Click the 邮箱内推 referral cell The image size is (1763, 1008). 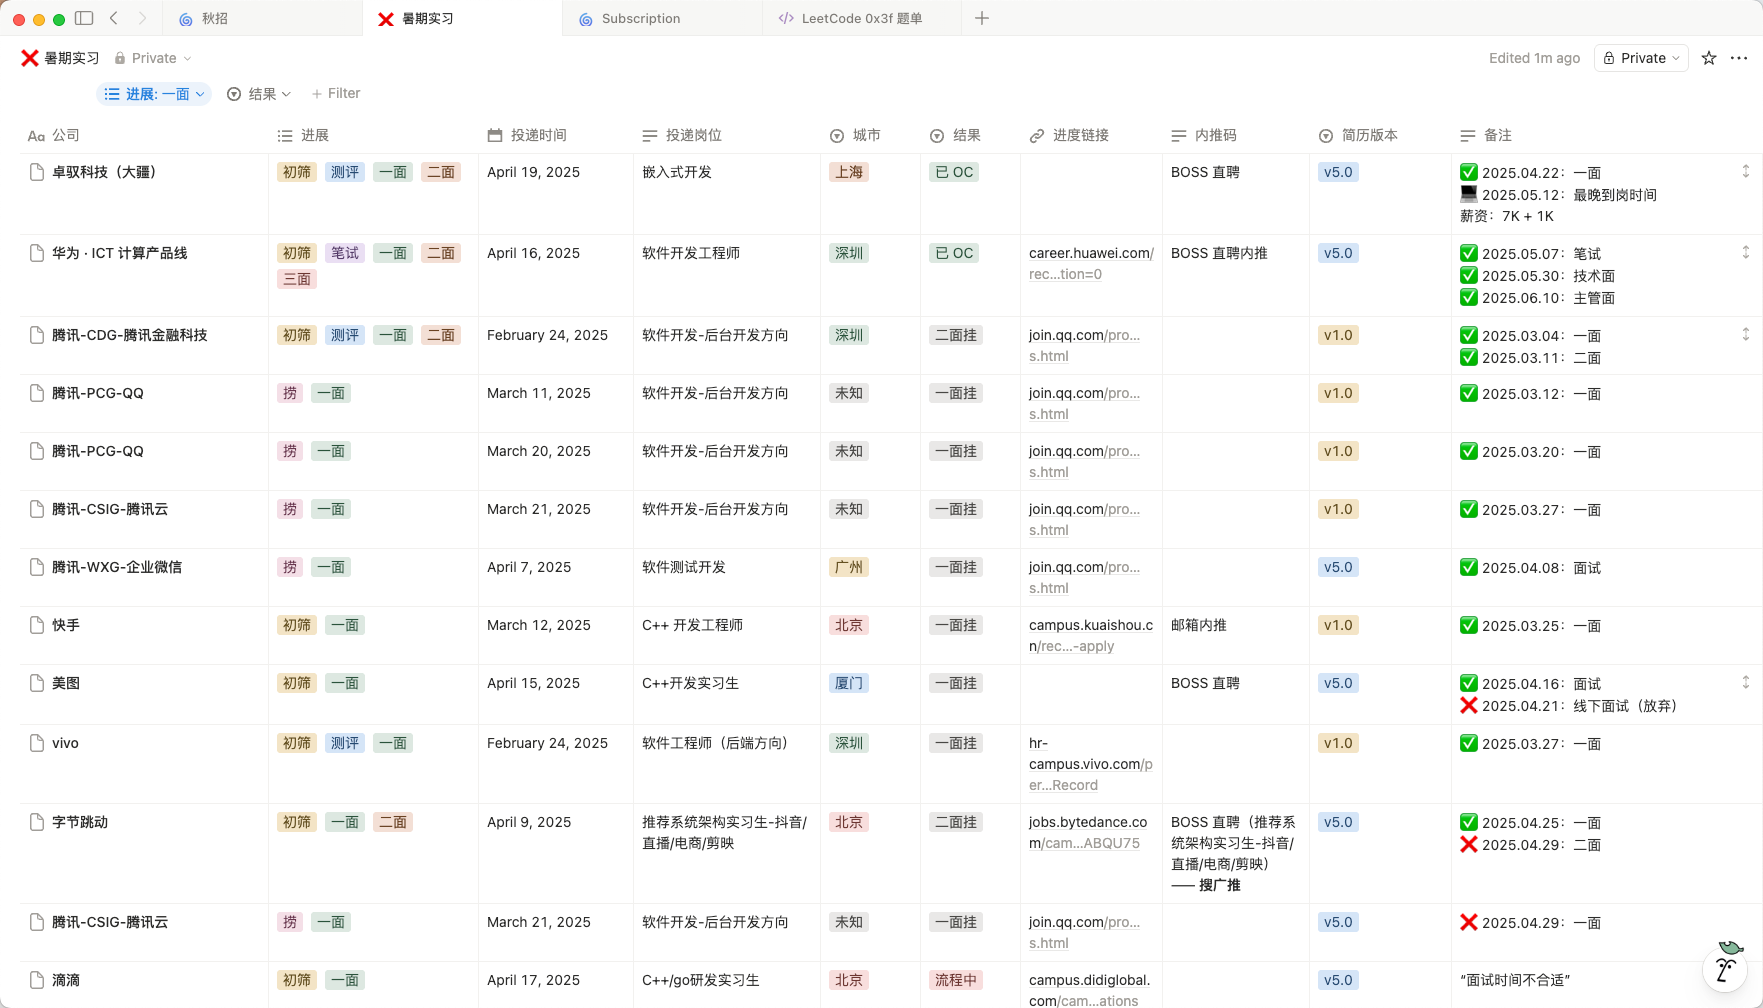pos(1199,625)
